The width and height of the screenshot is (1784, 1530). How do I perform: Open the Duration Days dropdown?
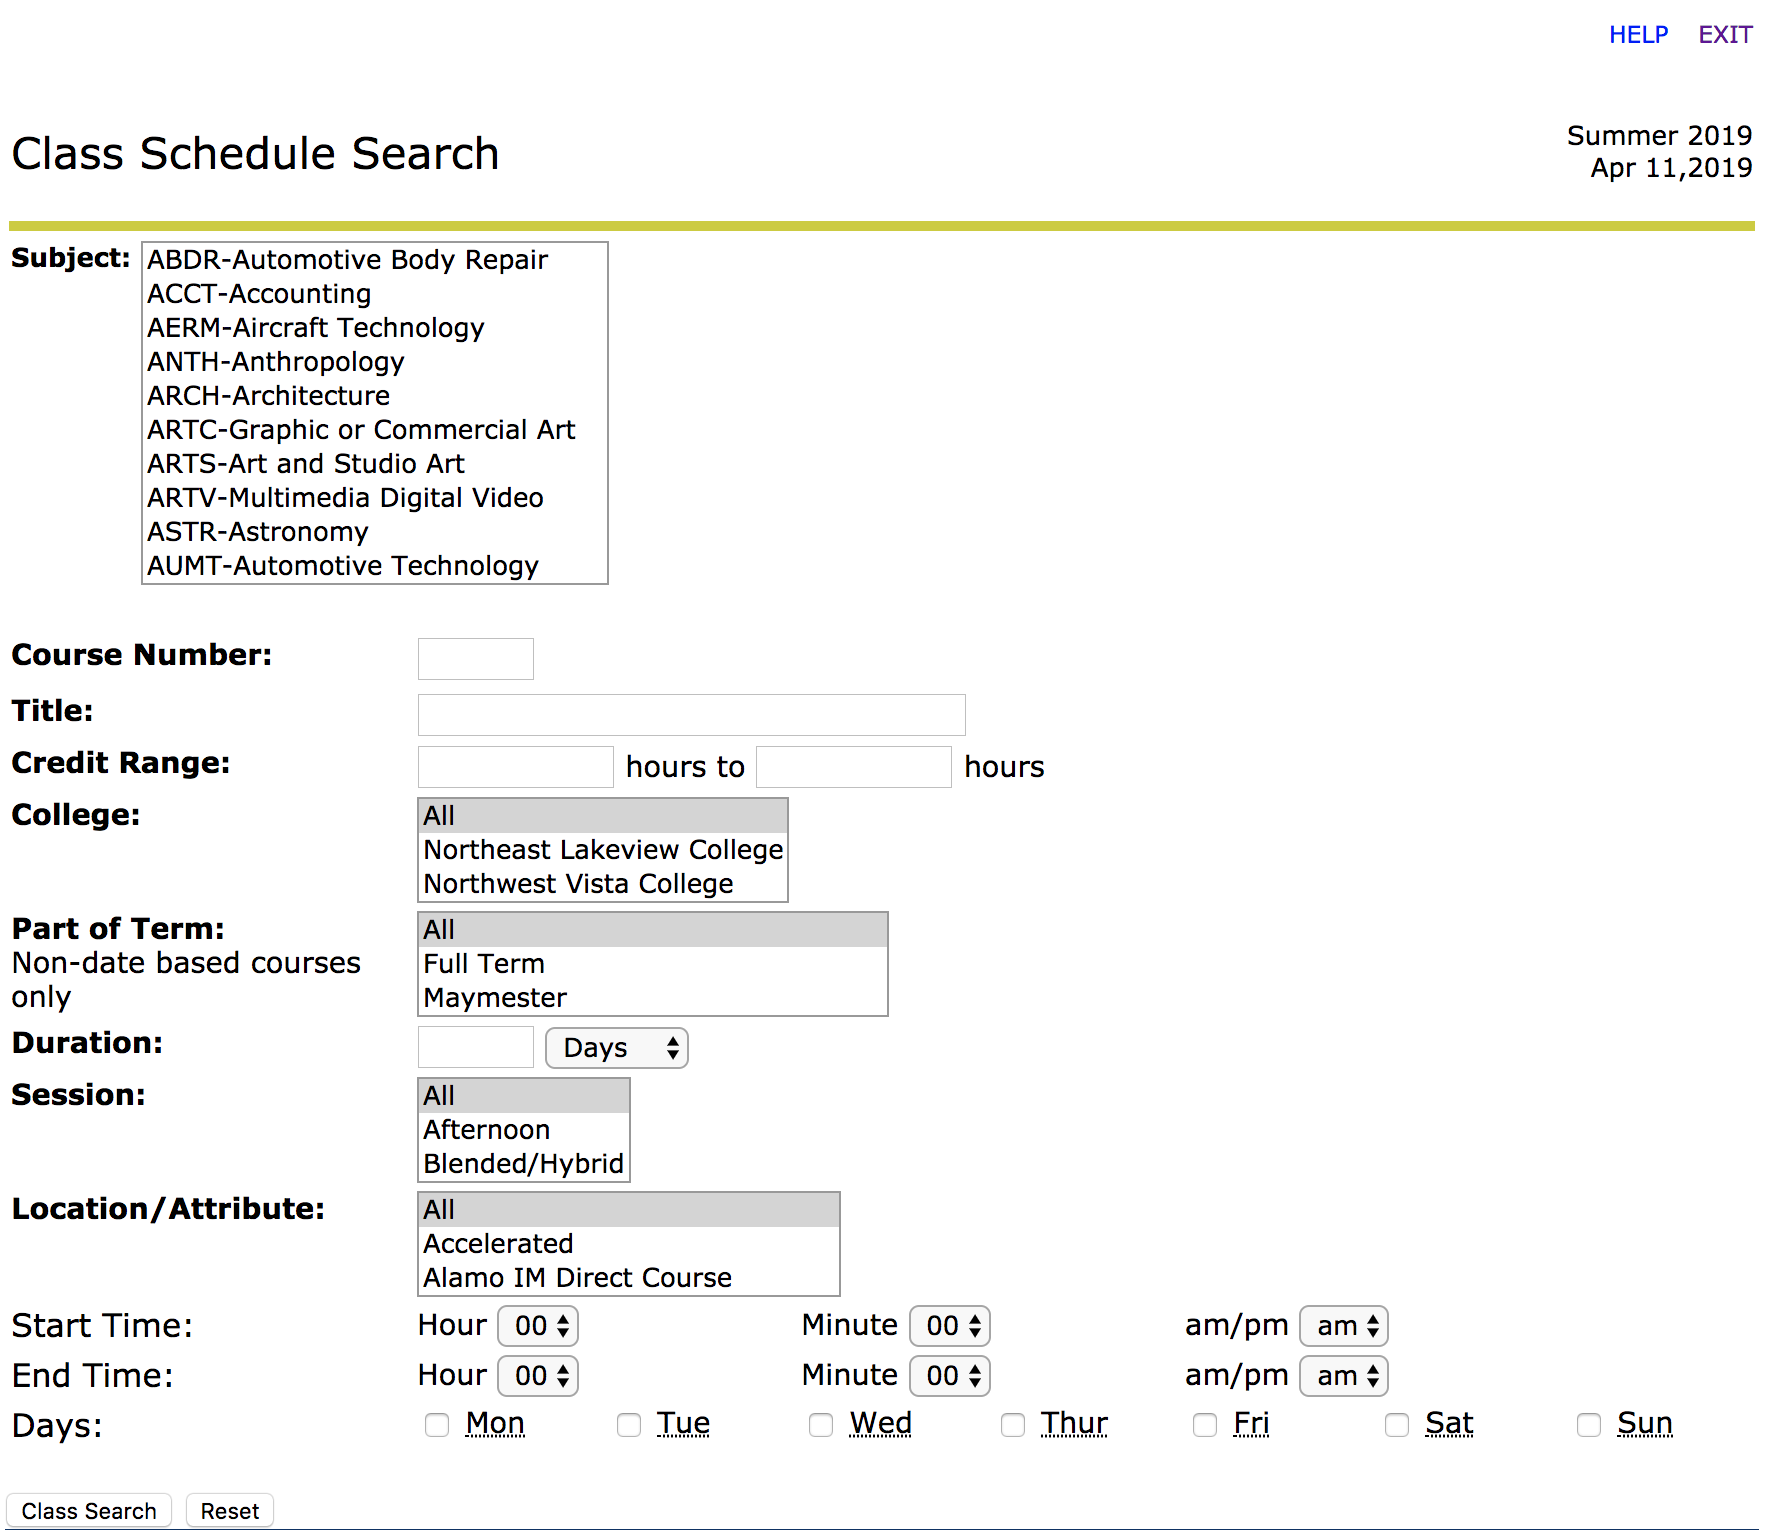616,1048
